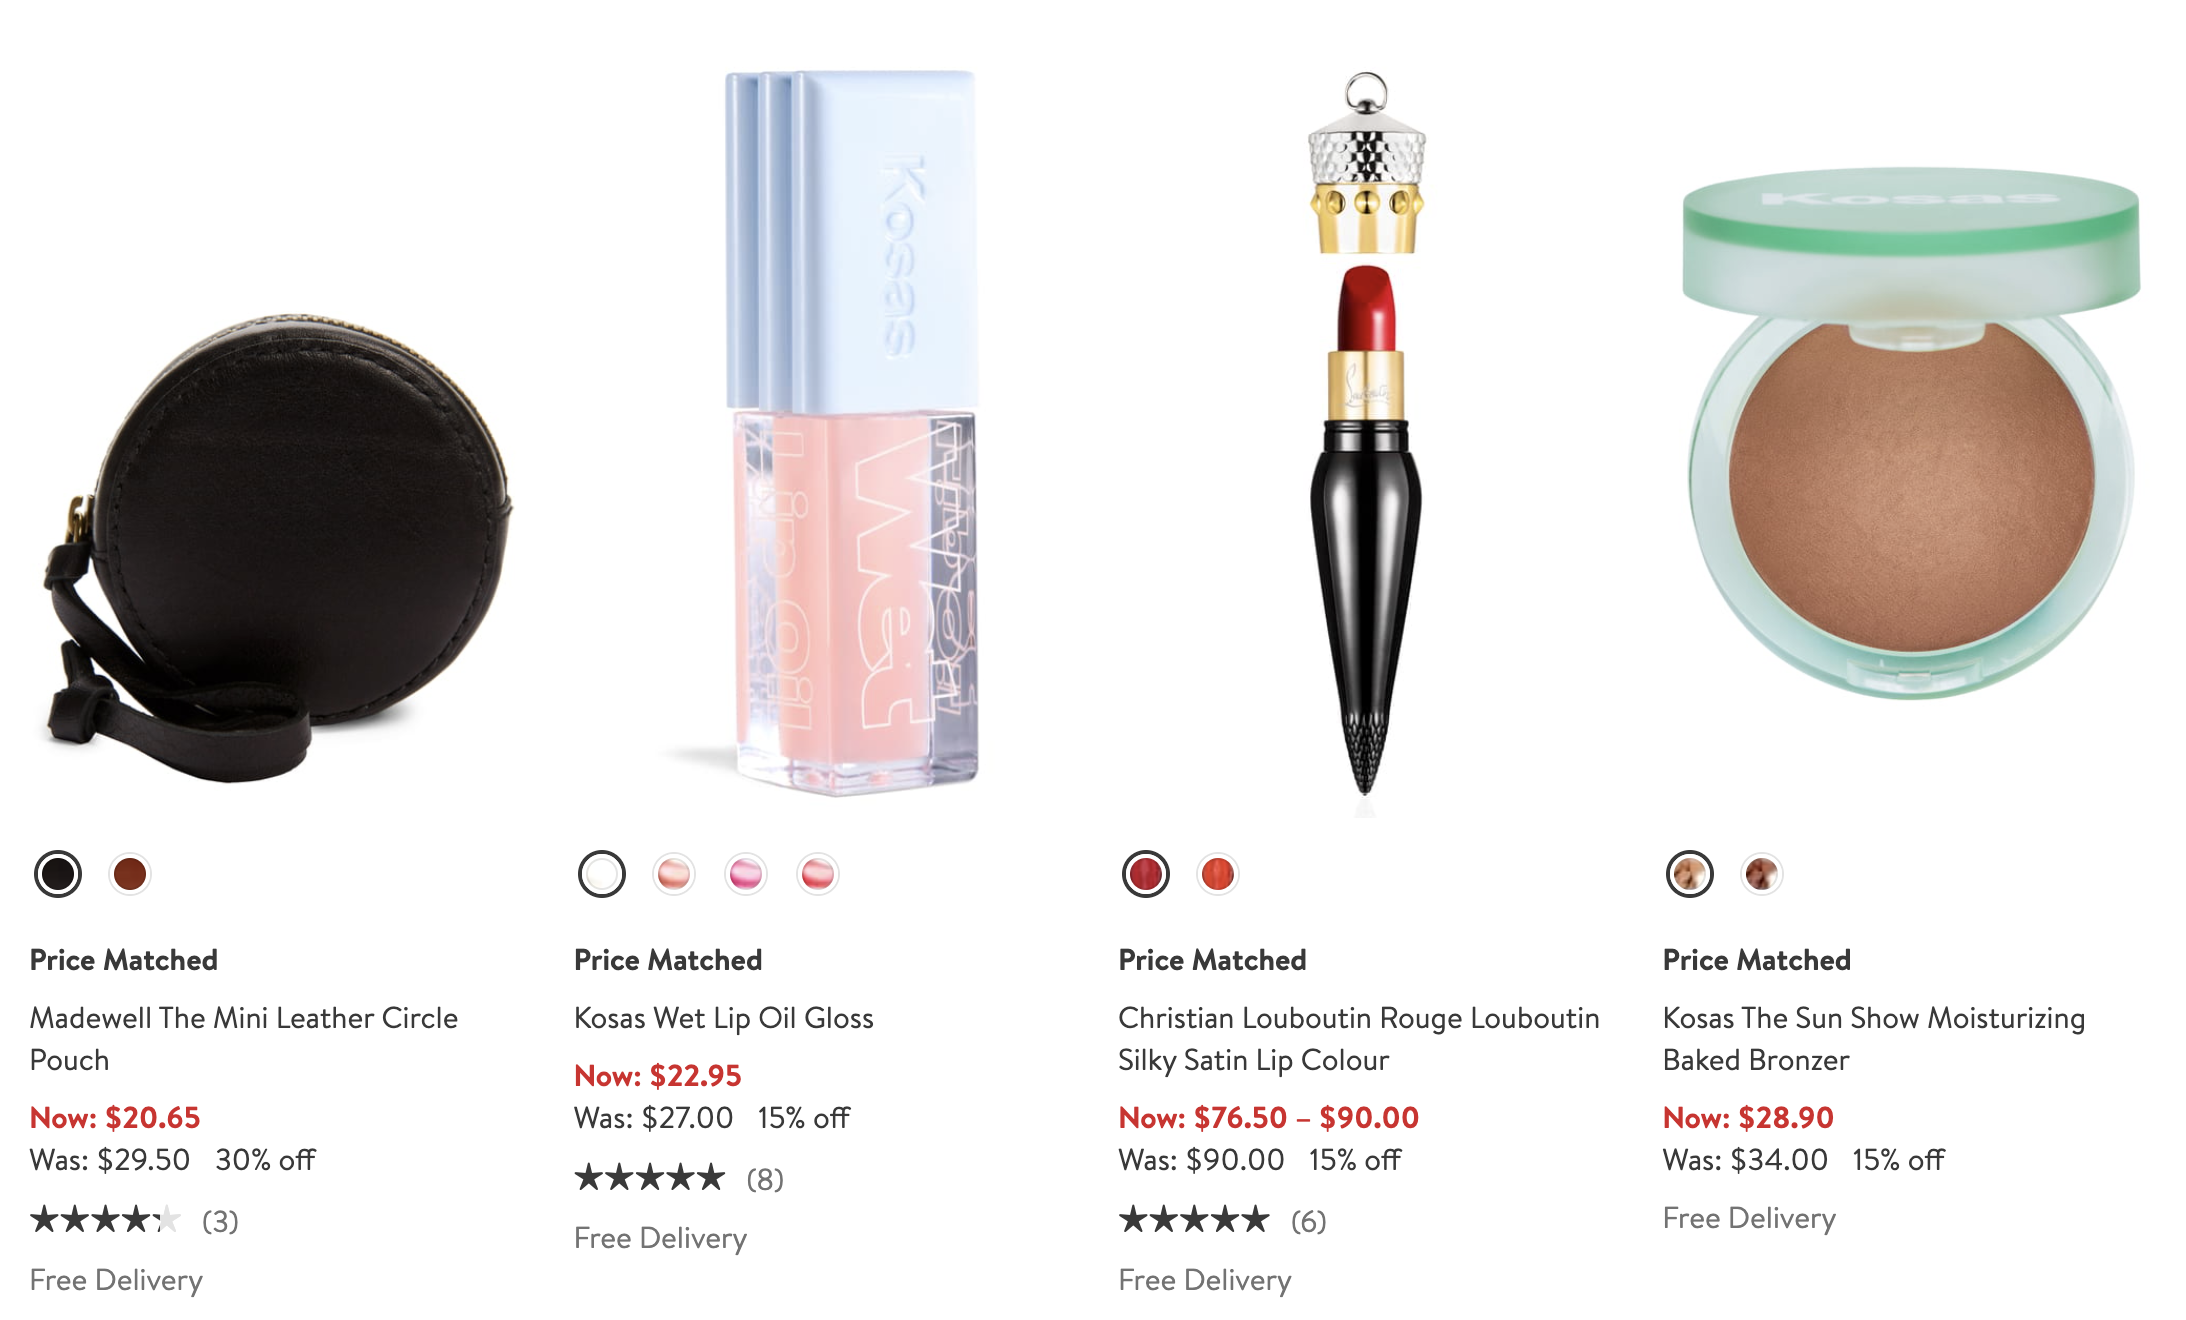This screenshot has width=2186, height=1320.
Task: Pick the magenta pink Kosas gloss swatch
Action: [x=746, y=874]
